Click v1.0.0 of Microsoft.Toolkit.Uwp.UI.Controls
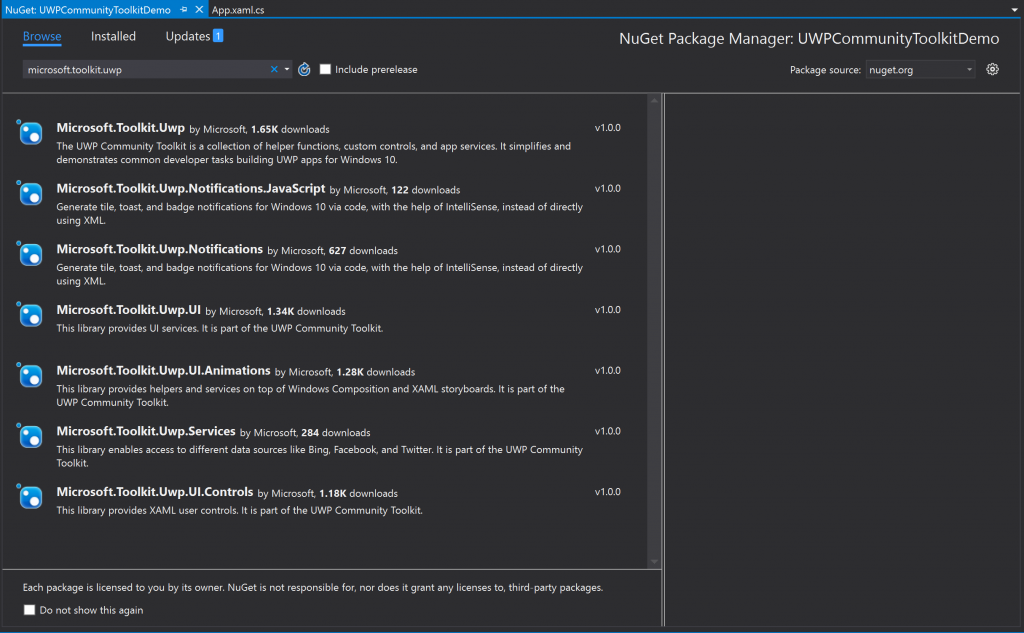The width and height of the screenshot is (1024, 633). pos(607,492)
